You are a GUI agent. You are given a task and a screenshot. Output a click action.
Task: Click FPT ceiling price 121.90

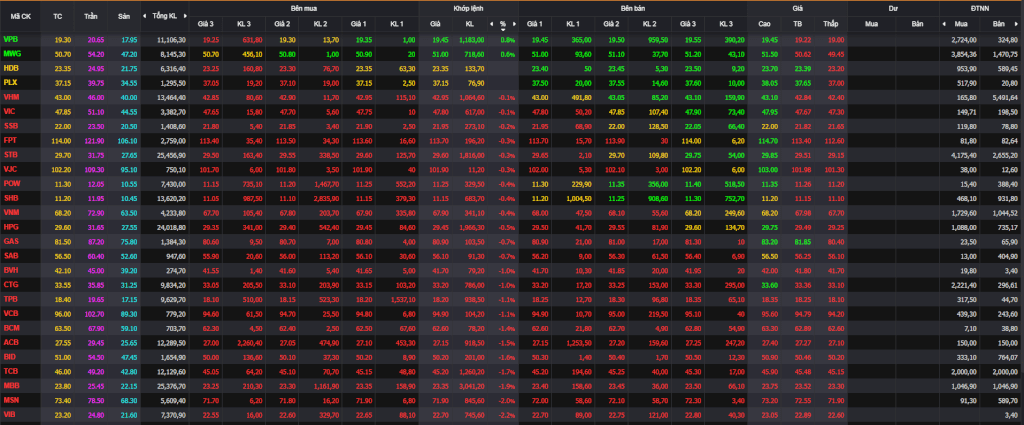[94, 140]
